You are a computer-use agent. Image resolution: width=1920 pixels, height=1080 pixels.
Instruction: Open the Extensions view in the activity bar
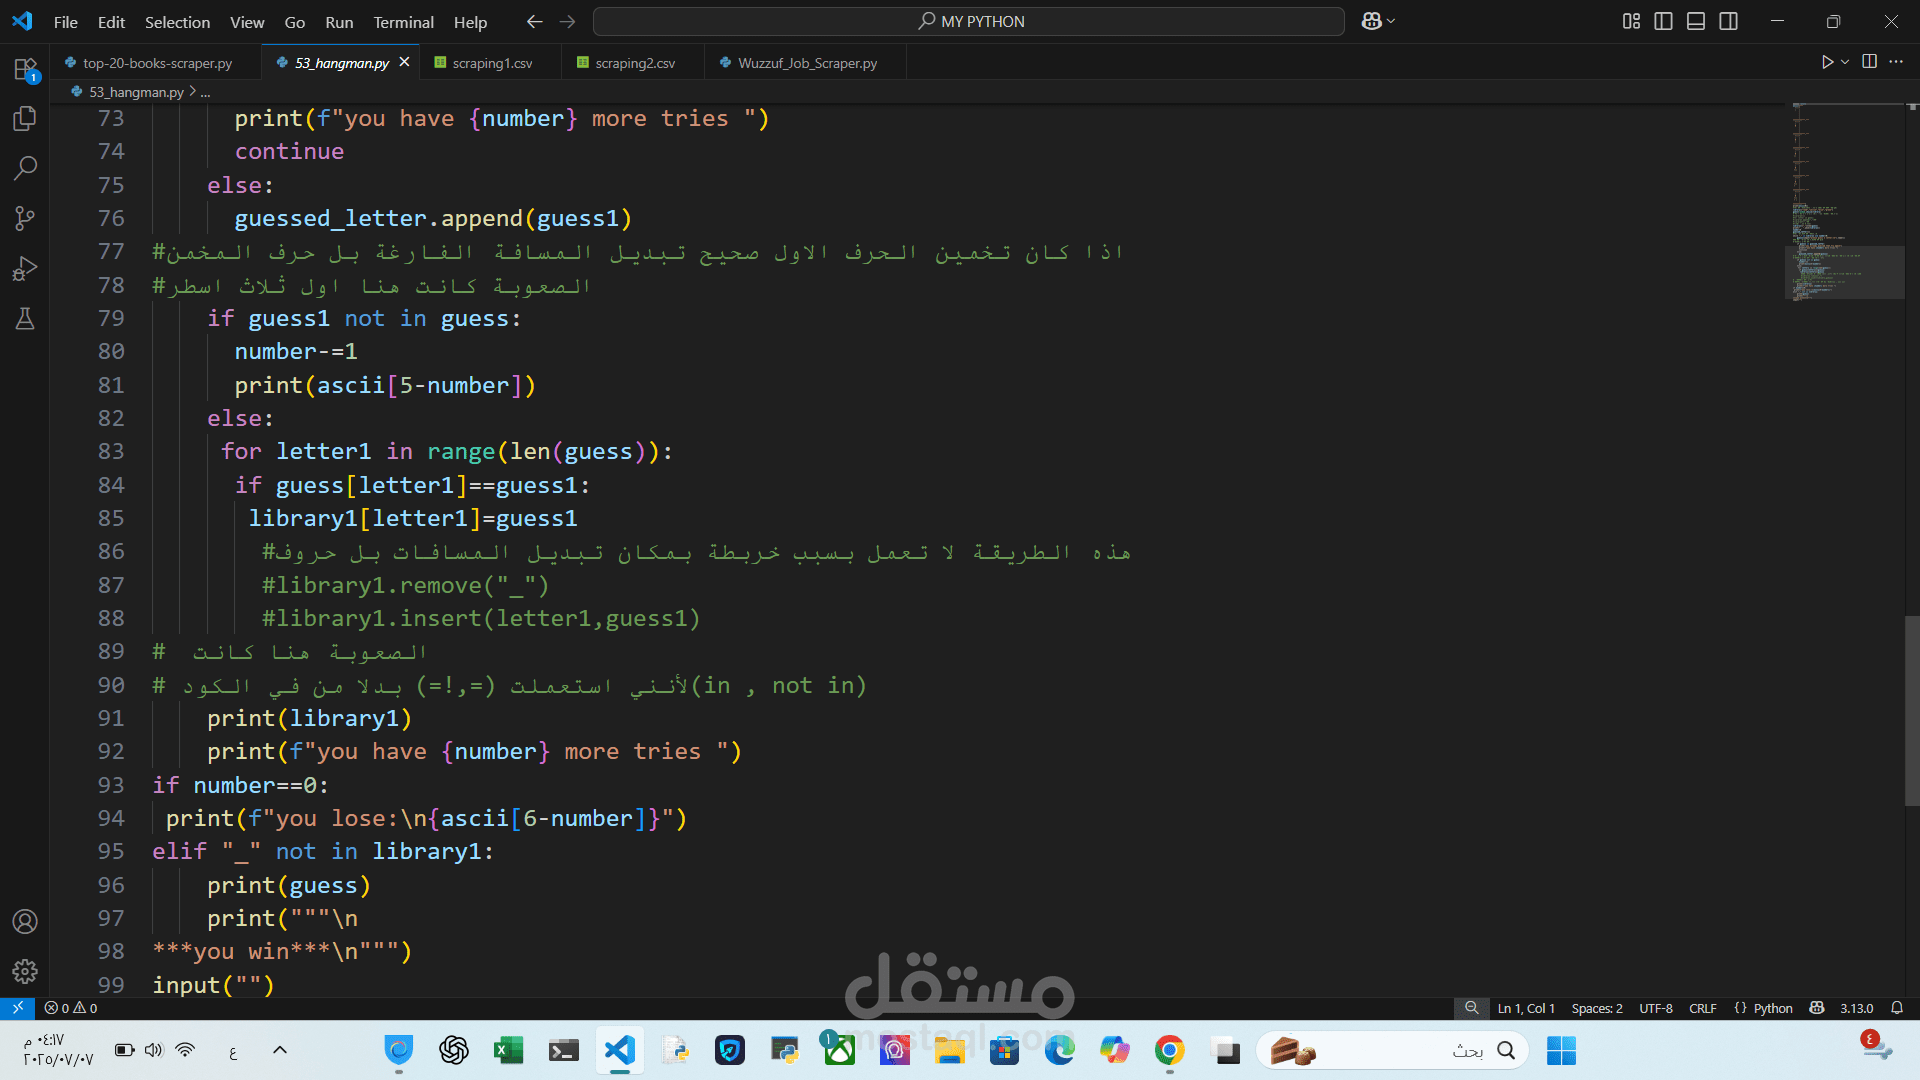point(25,69)
